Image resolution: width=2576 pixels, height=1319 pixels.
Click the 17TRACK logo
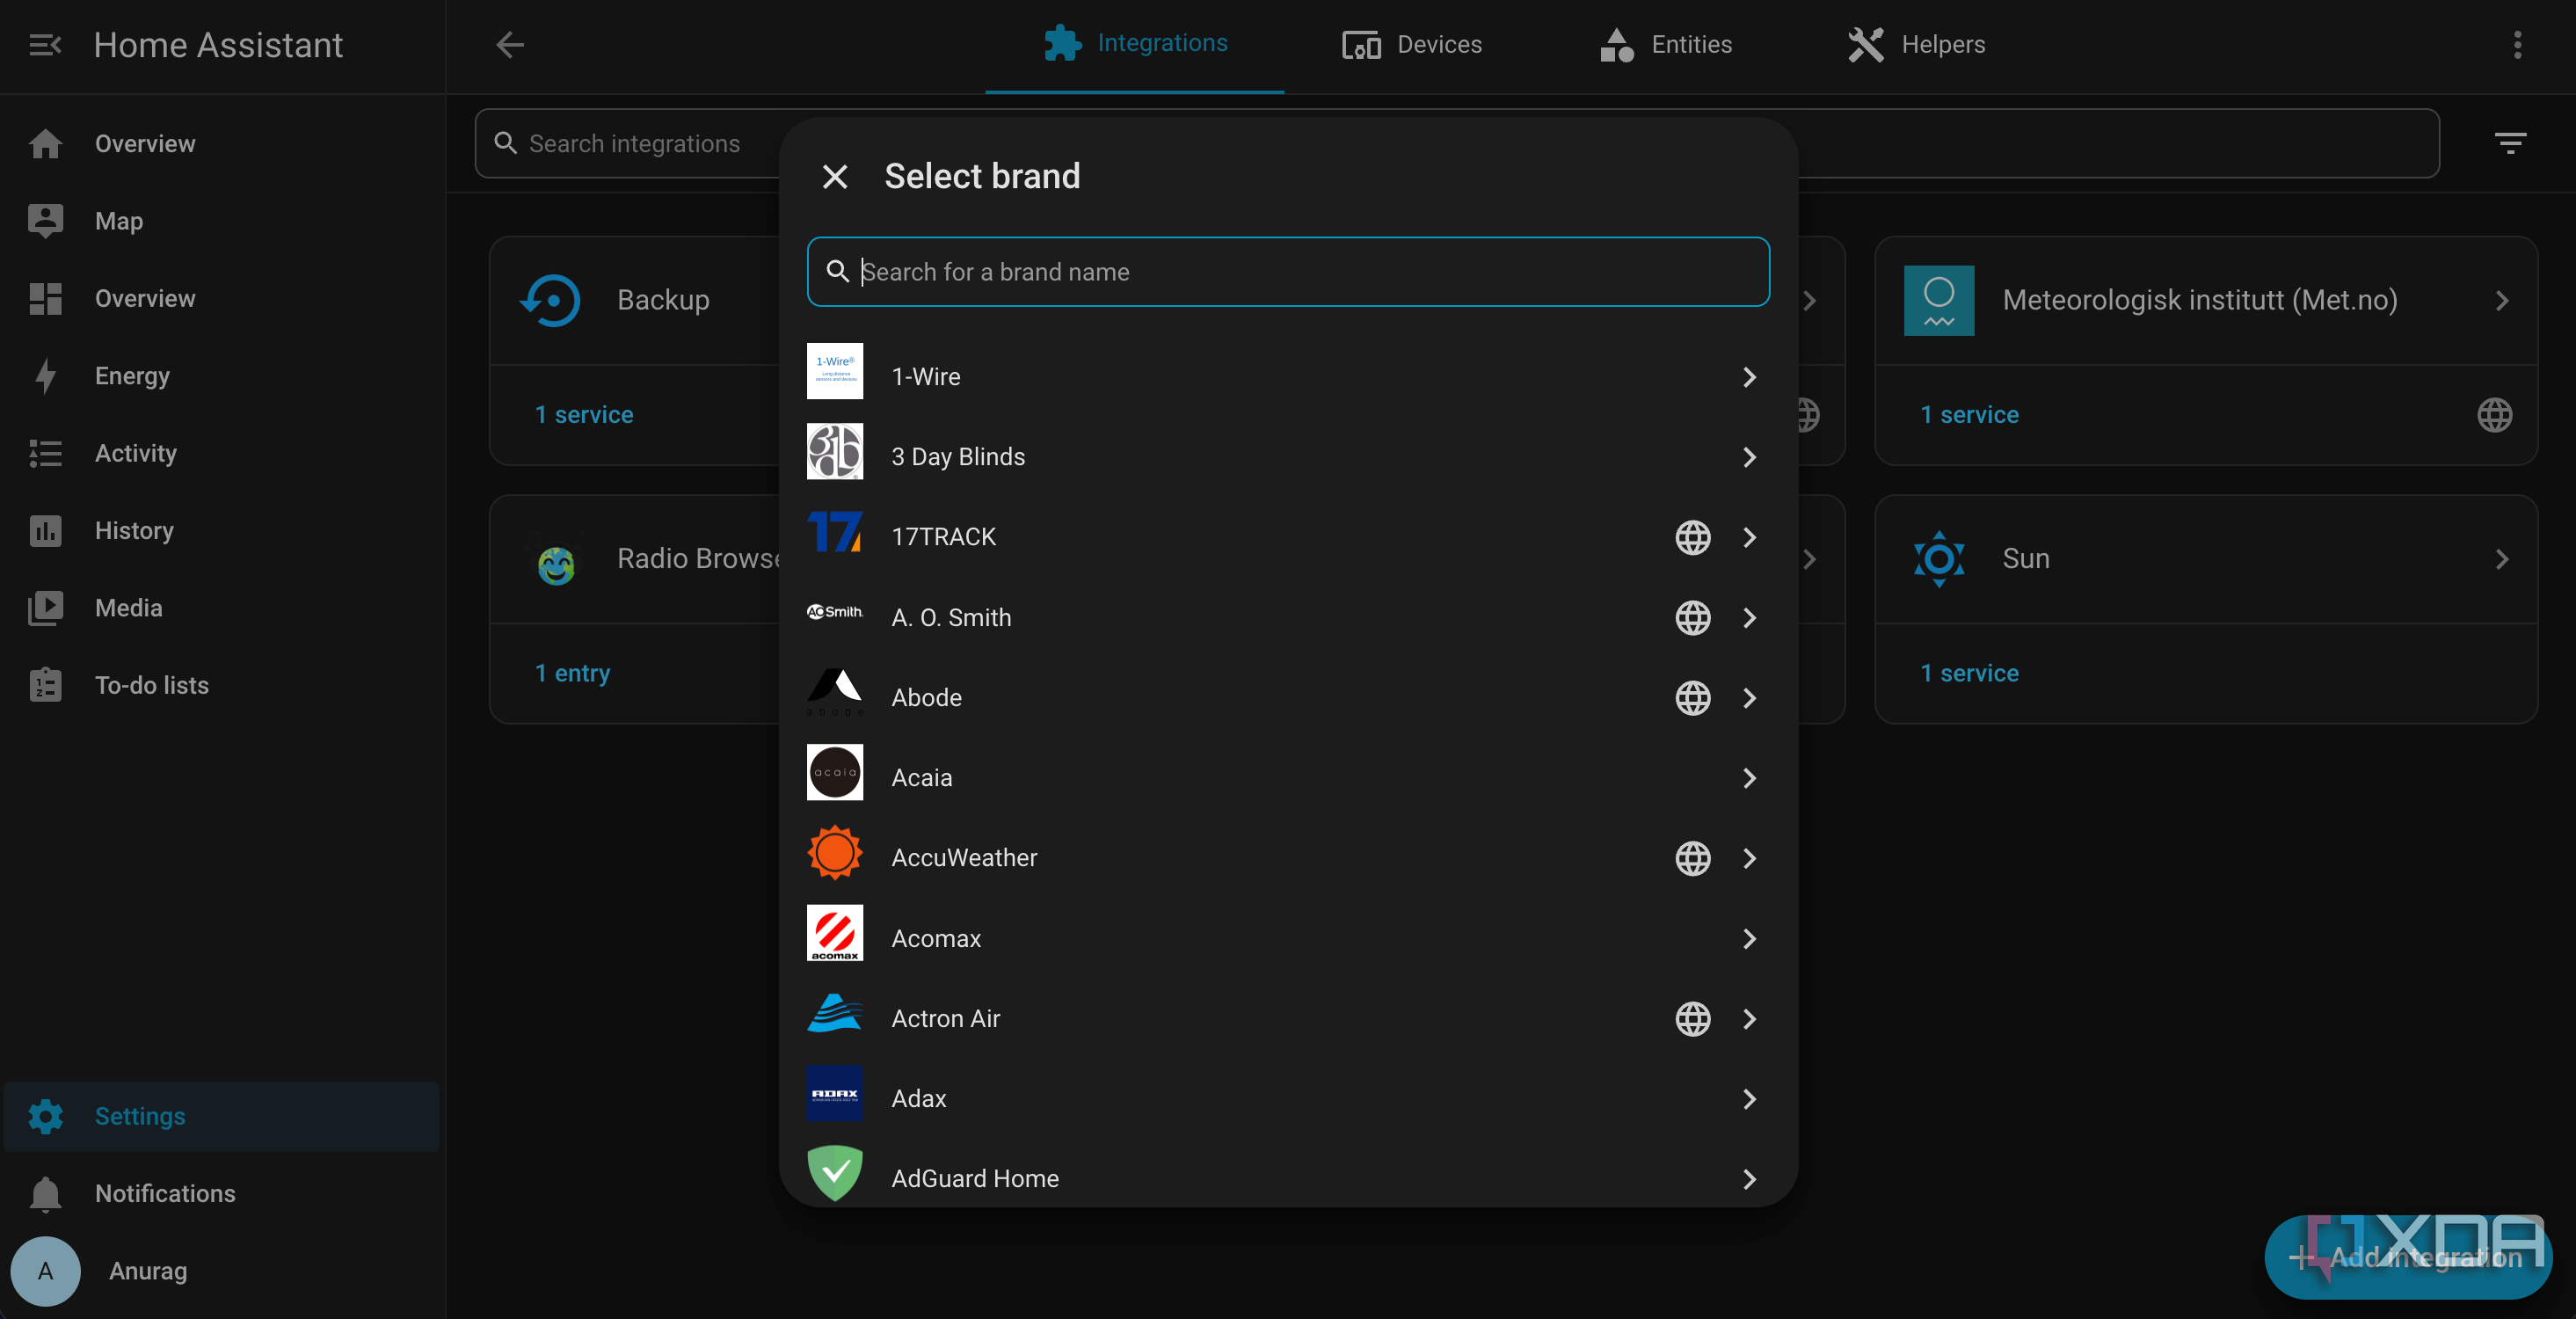point(834,532)
